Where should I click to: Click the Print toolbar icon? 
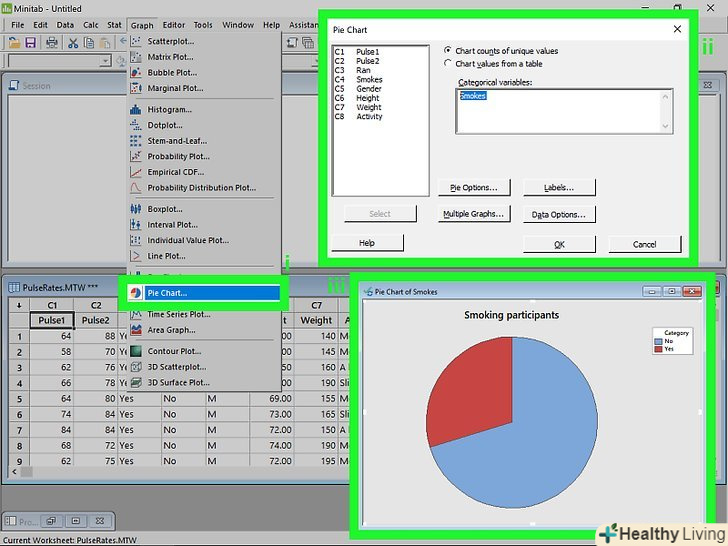point(52,43)
